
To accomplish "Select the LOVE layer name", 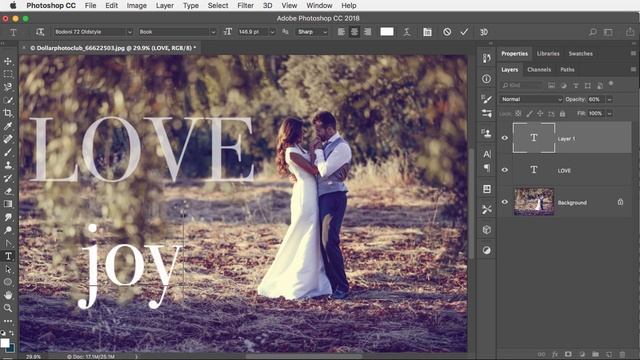I will click(564, 171).
